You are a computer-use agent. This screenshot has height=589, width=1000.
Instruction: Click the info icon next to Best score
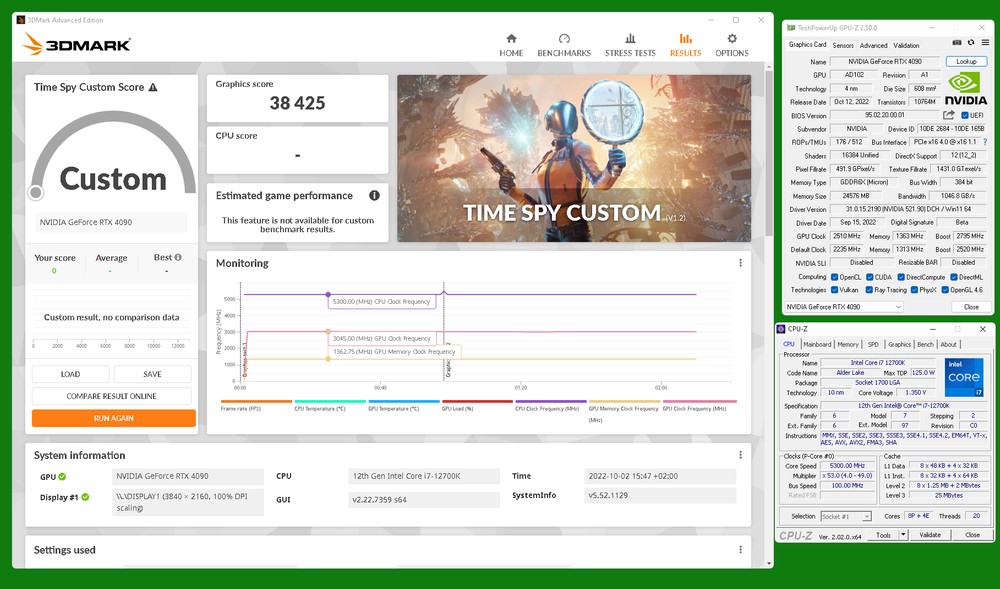pos(178,258)
